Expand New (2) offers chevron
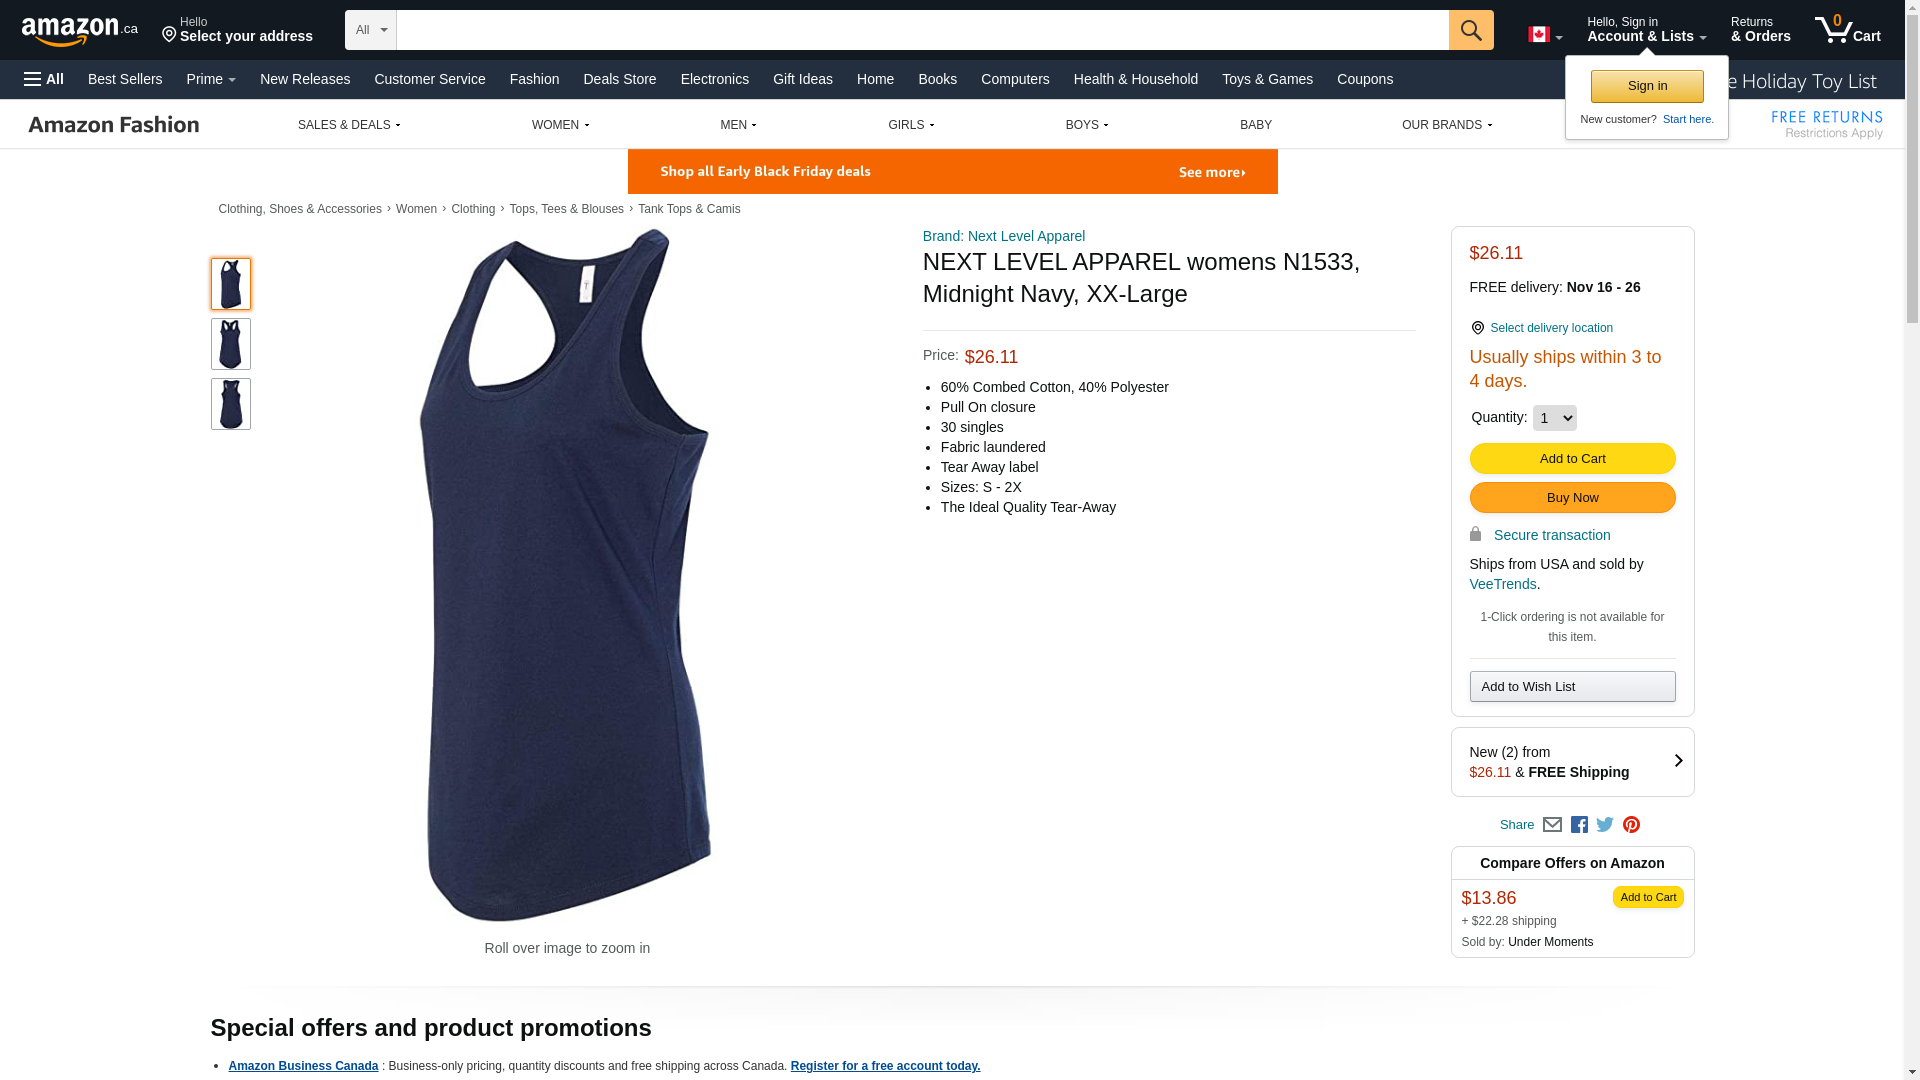This screenshot has width=1920, height=1080. point(1678,761)
